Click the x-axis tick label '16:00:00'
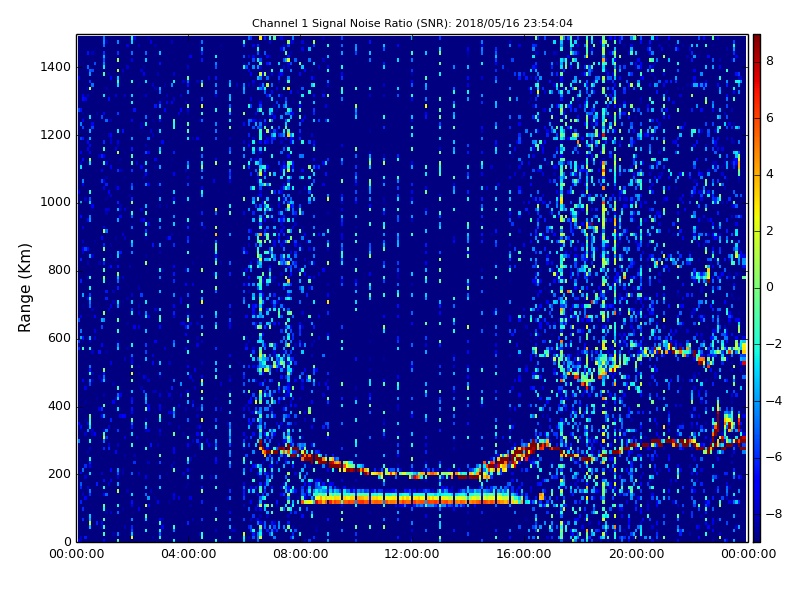Viewport: 800px width, 600px height. pos(524,554)
